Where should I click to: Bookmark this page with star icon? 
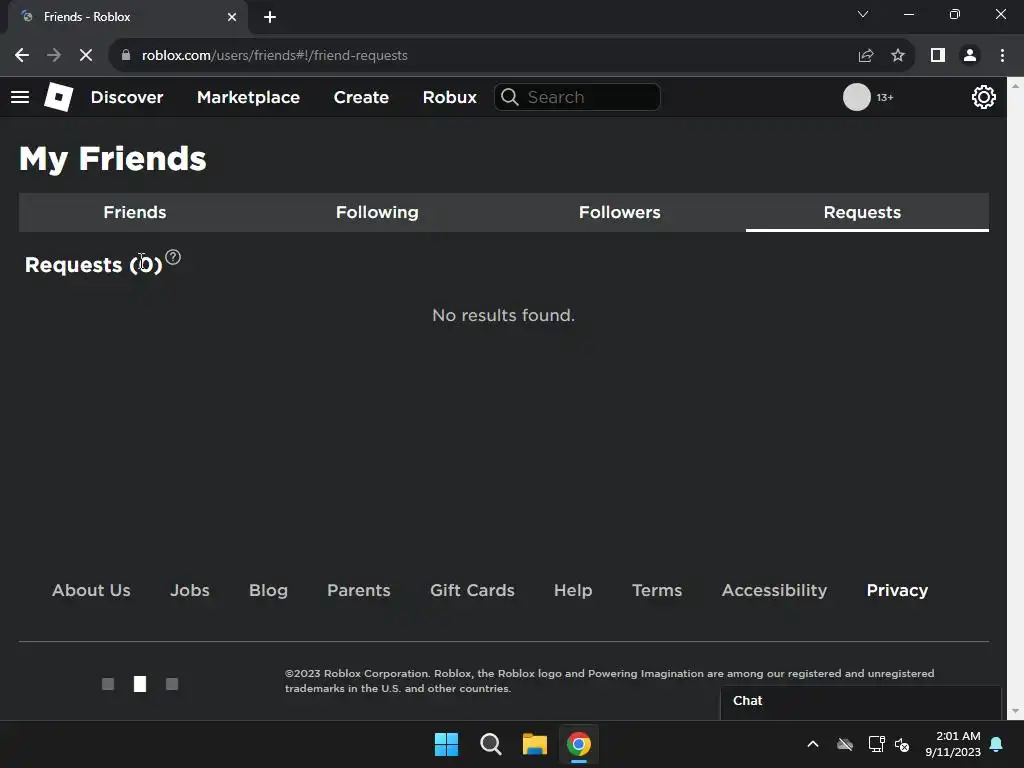point(898,56)
